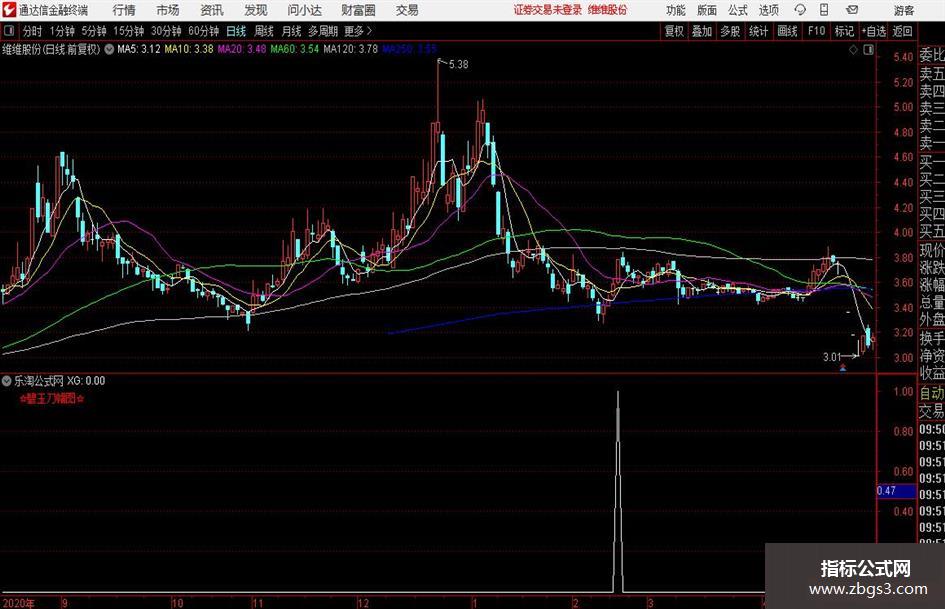Open the 公式 menu
Viewport: 945px width, 609px height.
737,10
